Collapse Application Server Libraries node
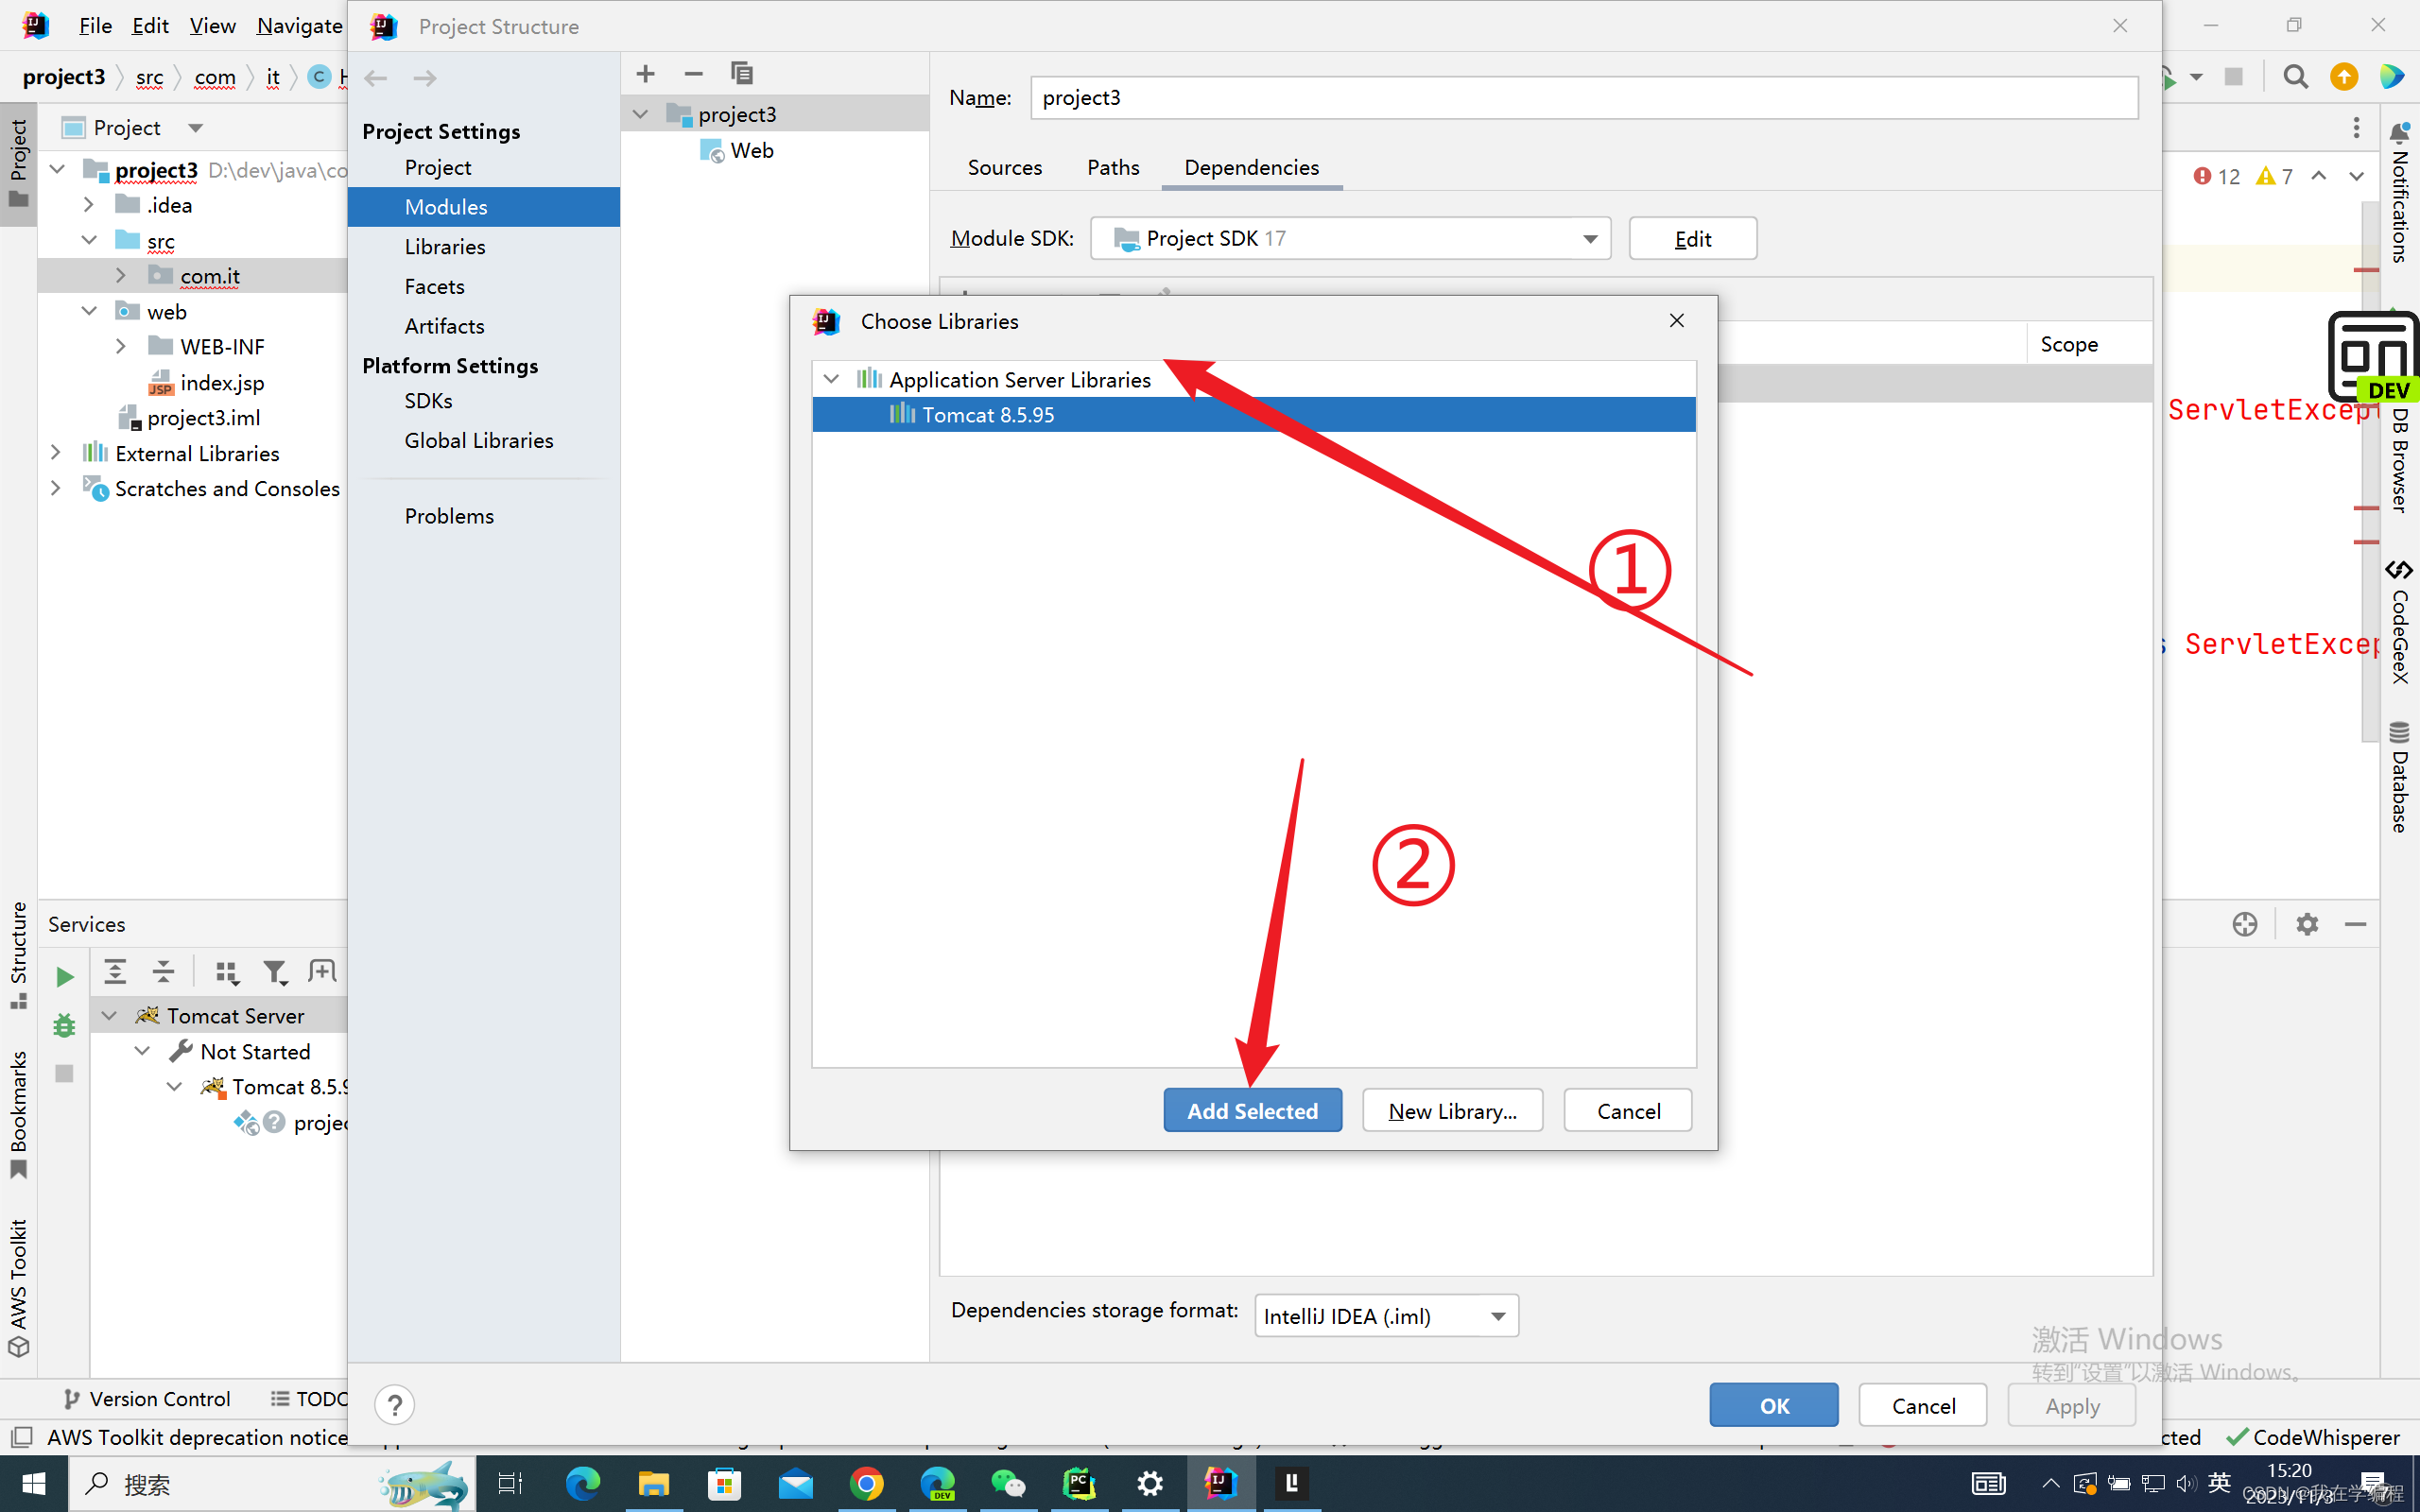The image size is (2420, 1512). pyautogui.click(x=831, y=380)
